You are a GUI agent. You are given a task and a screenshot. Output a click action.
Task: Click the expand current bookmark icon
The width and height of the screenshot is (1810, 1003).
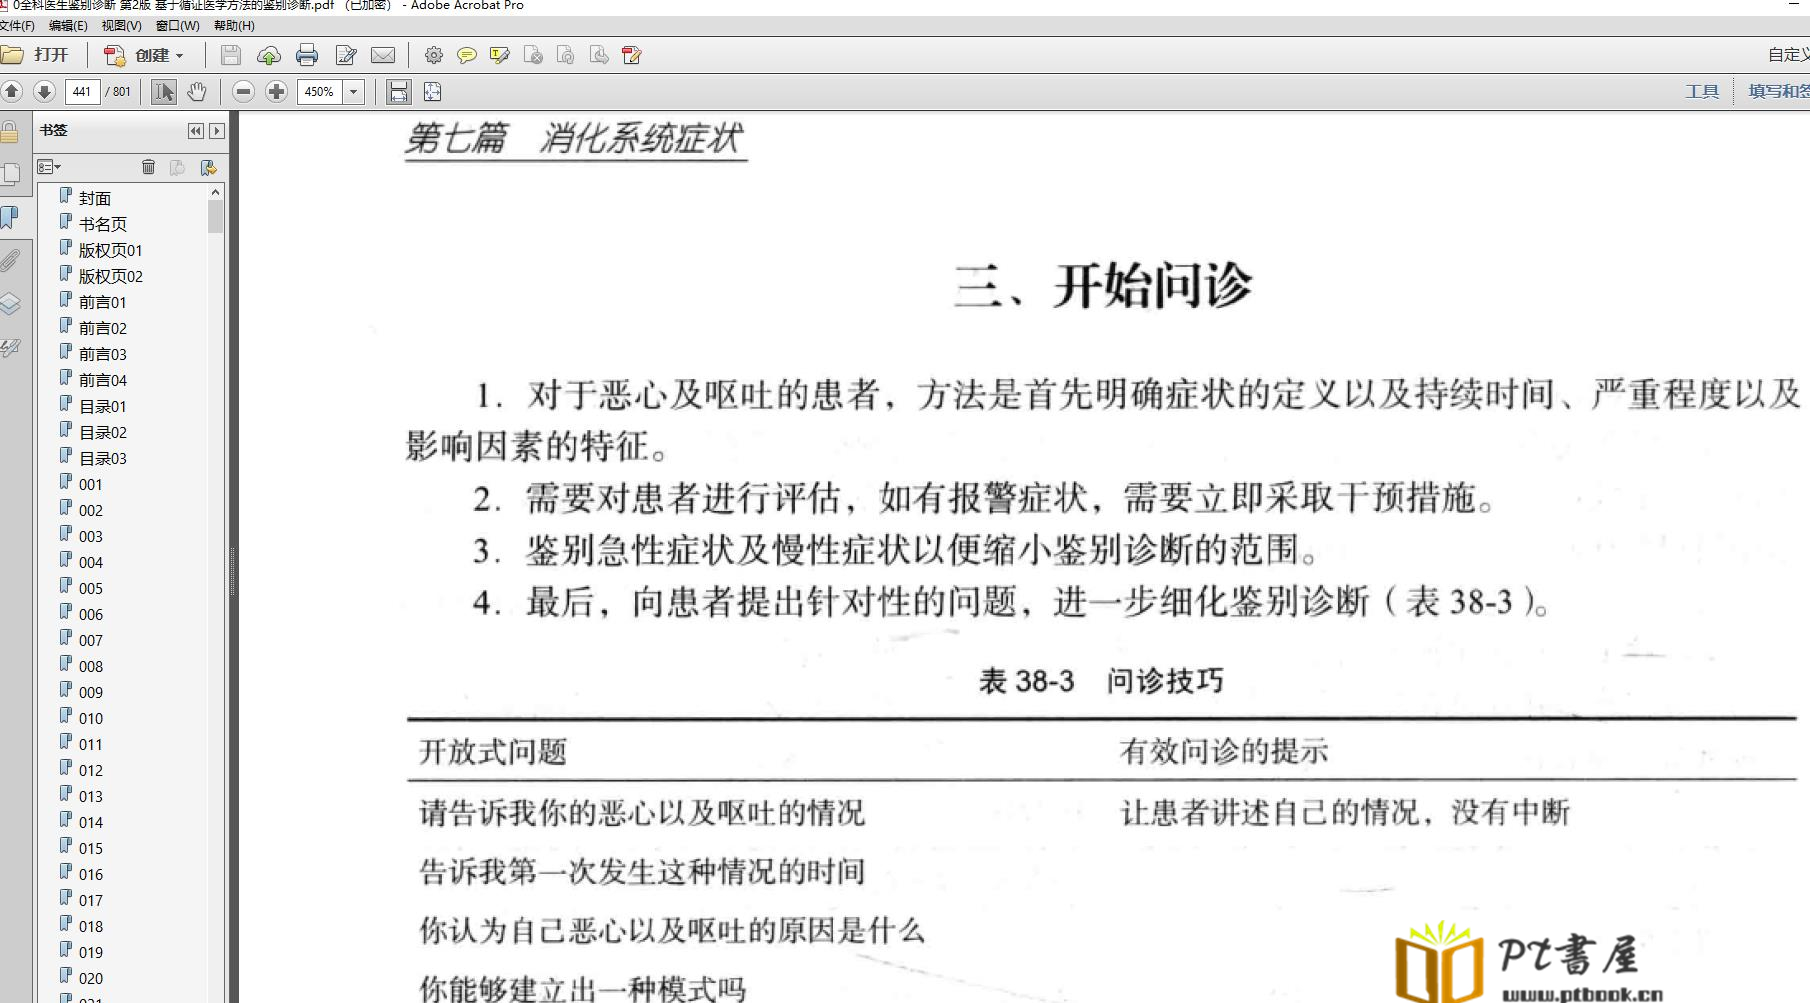tap(208, 167)
